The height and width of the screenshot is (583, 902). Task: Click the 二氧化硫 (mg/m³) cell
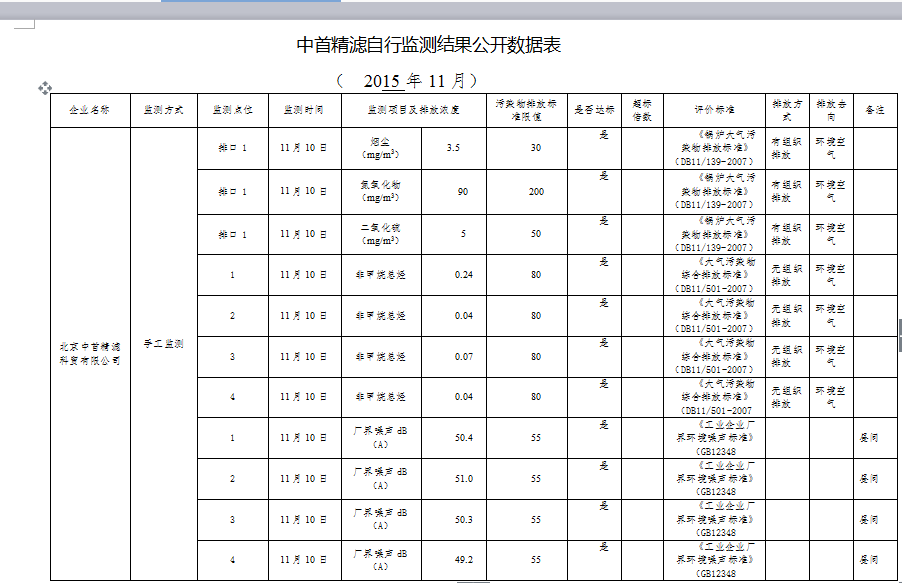click(x=381, y=234)
